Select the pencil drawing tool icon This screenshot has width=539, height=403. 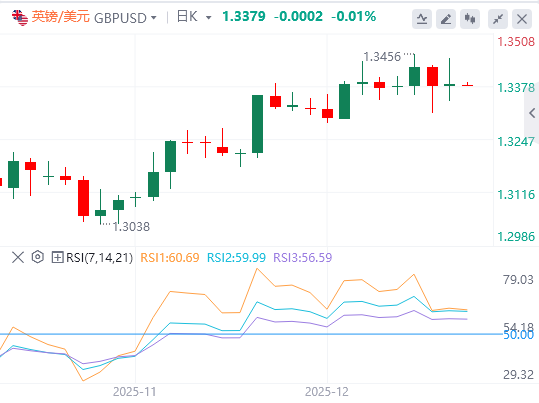(446, 19)
